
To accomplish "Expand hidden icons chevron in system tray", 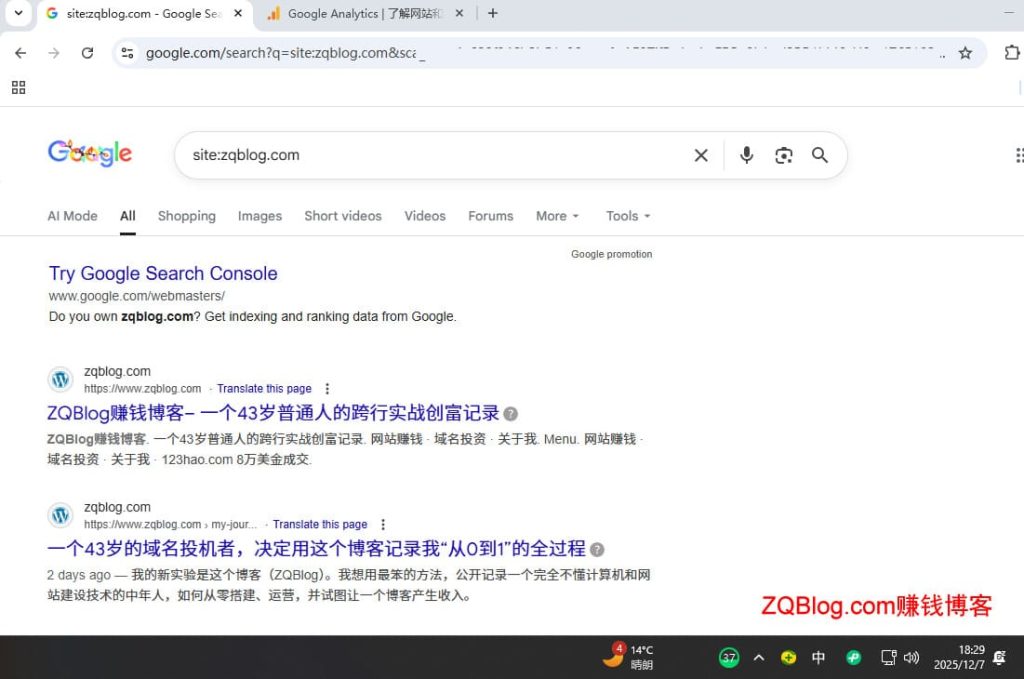I will [x=758, y=657].
